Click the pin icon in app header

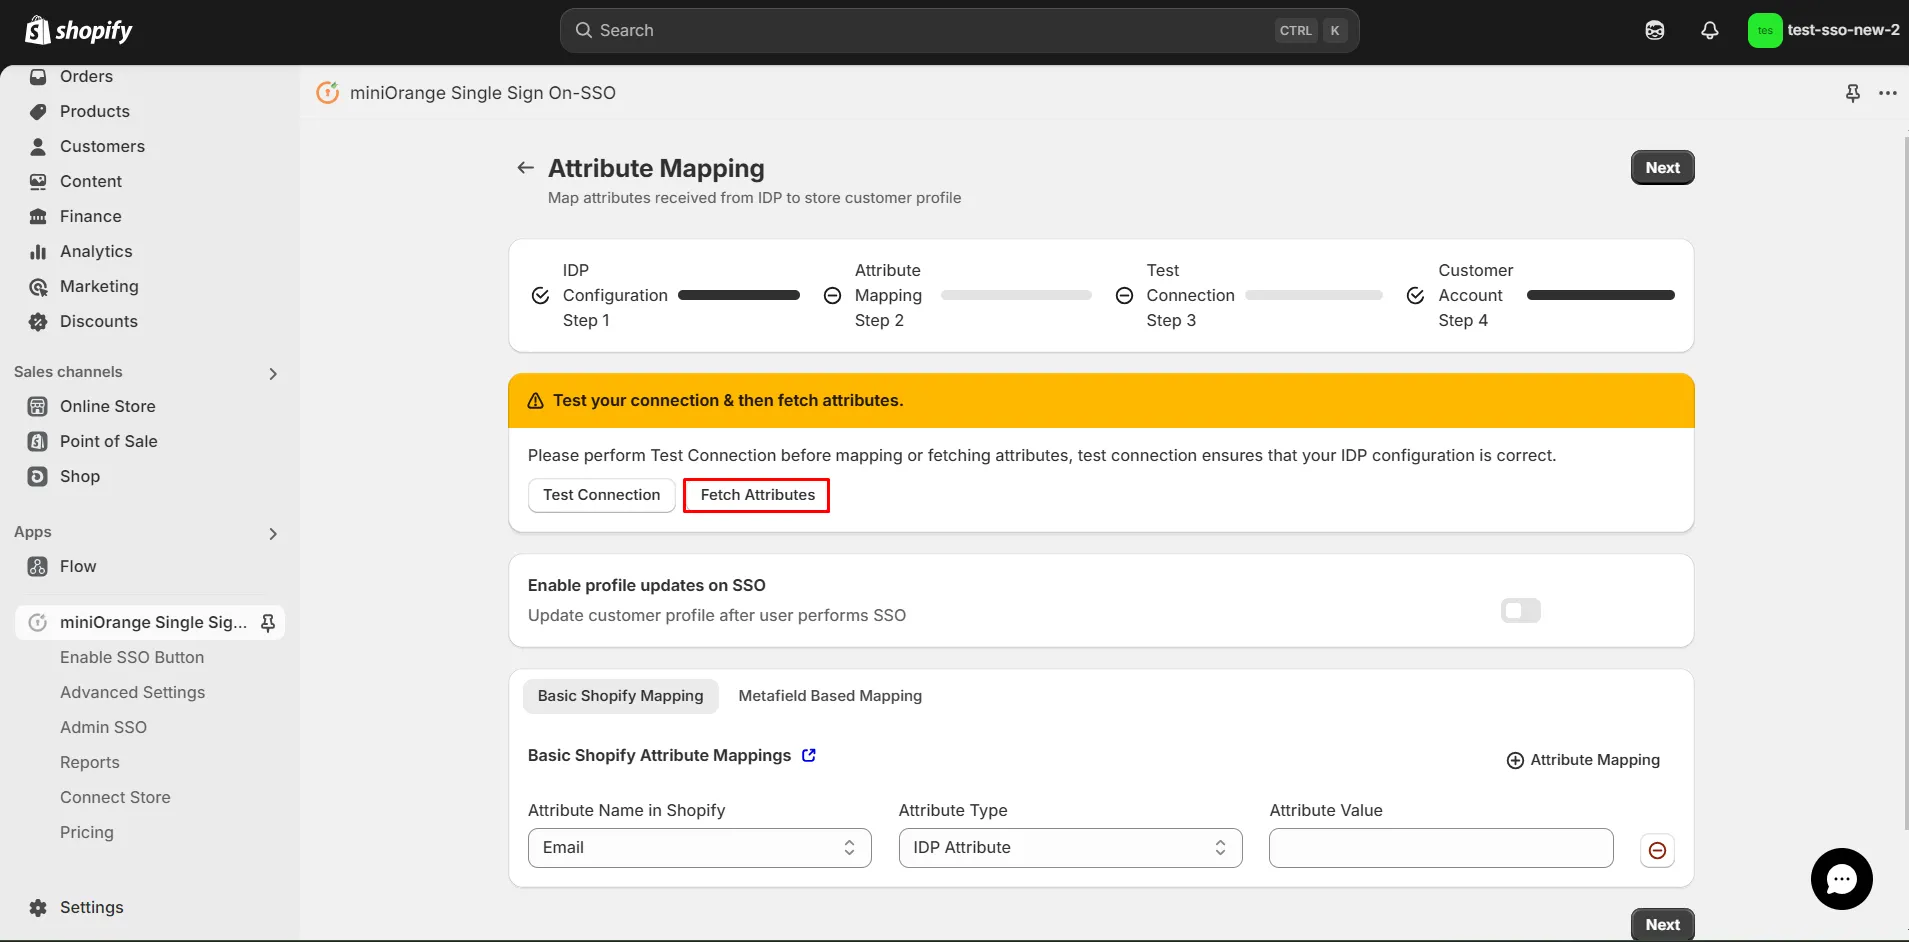click(1853, 93)
